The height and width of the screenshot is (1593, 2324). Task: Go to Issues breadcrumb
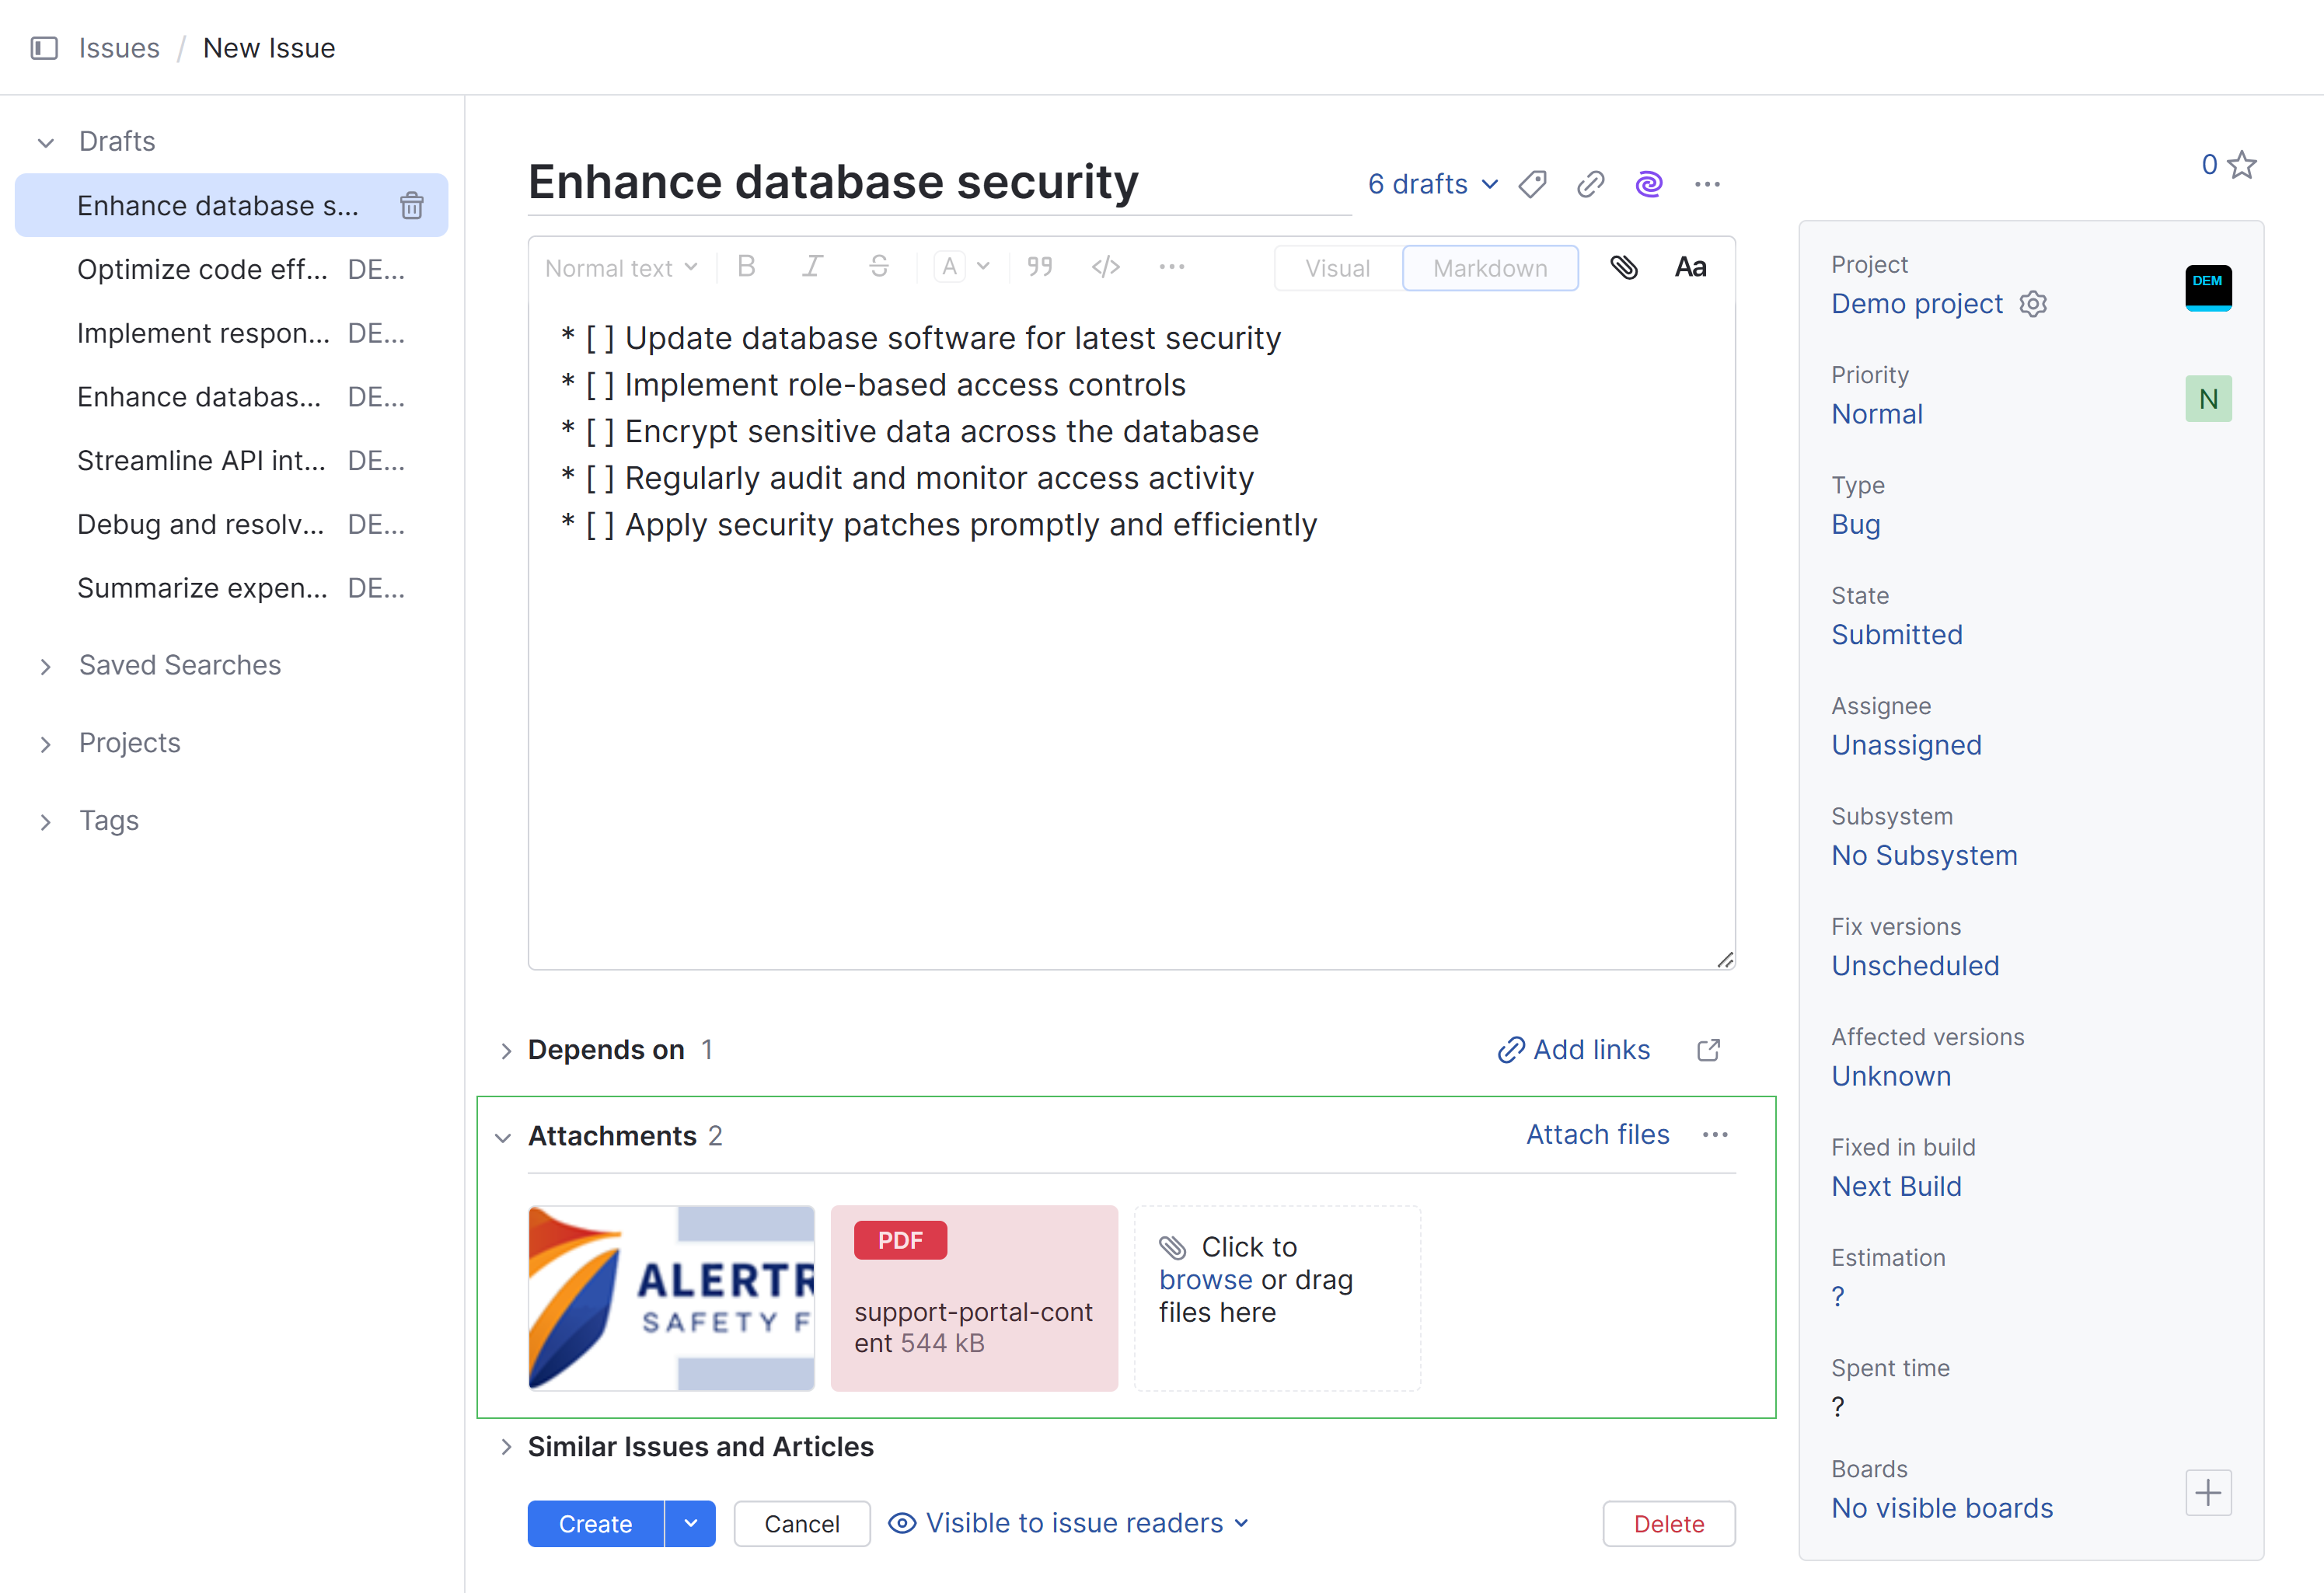pyautogui.click(x=119, y=48)
